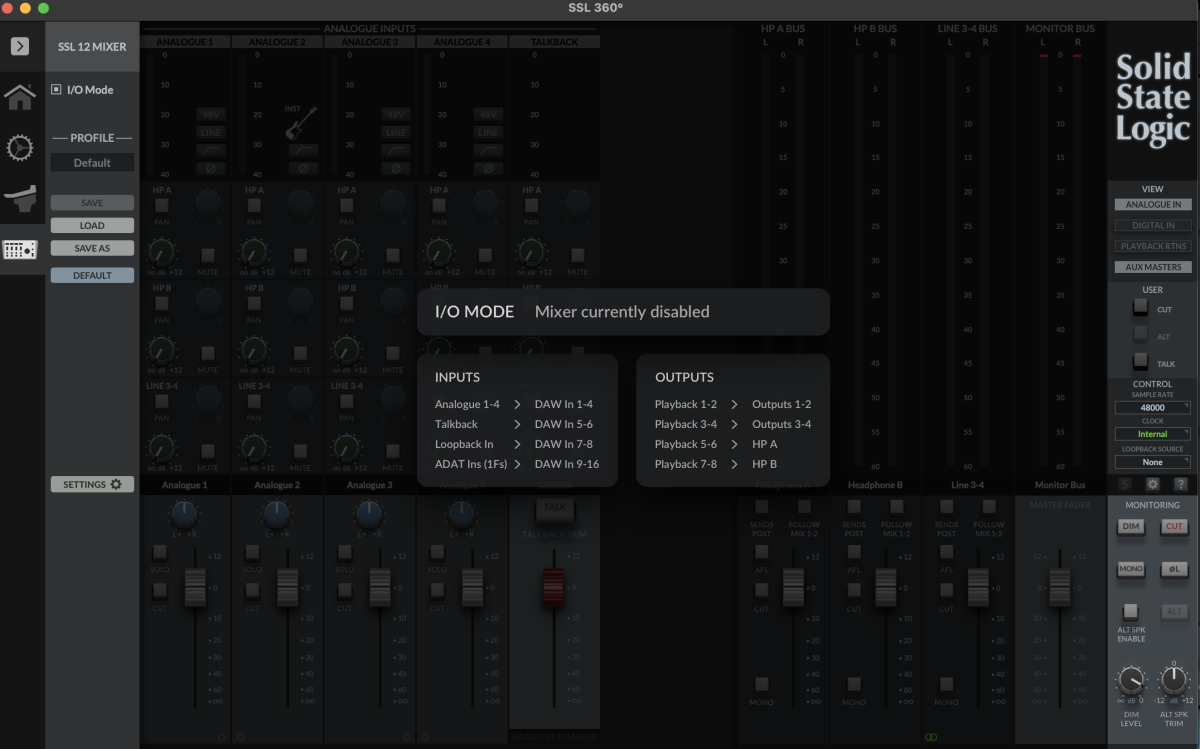Toggle the I/O Mode checkbox

[x=56, y=90]
